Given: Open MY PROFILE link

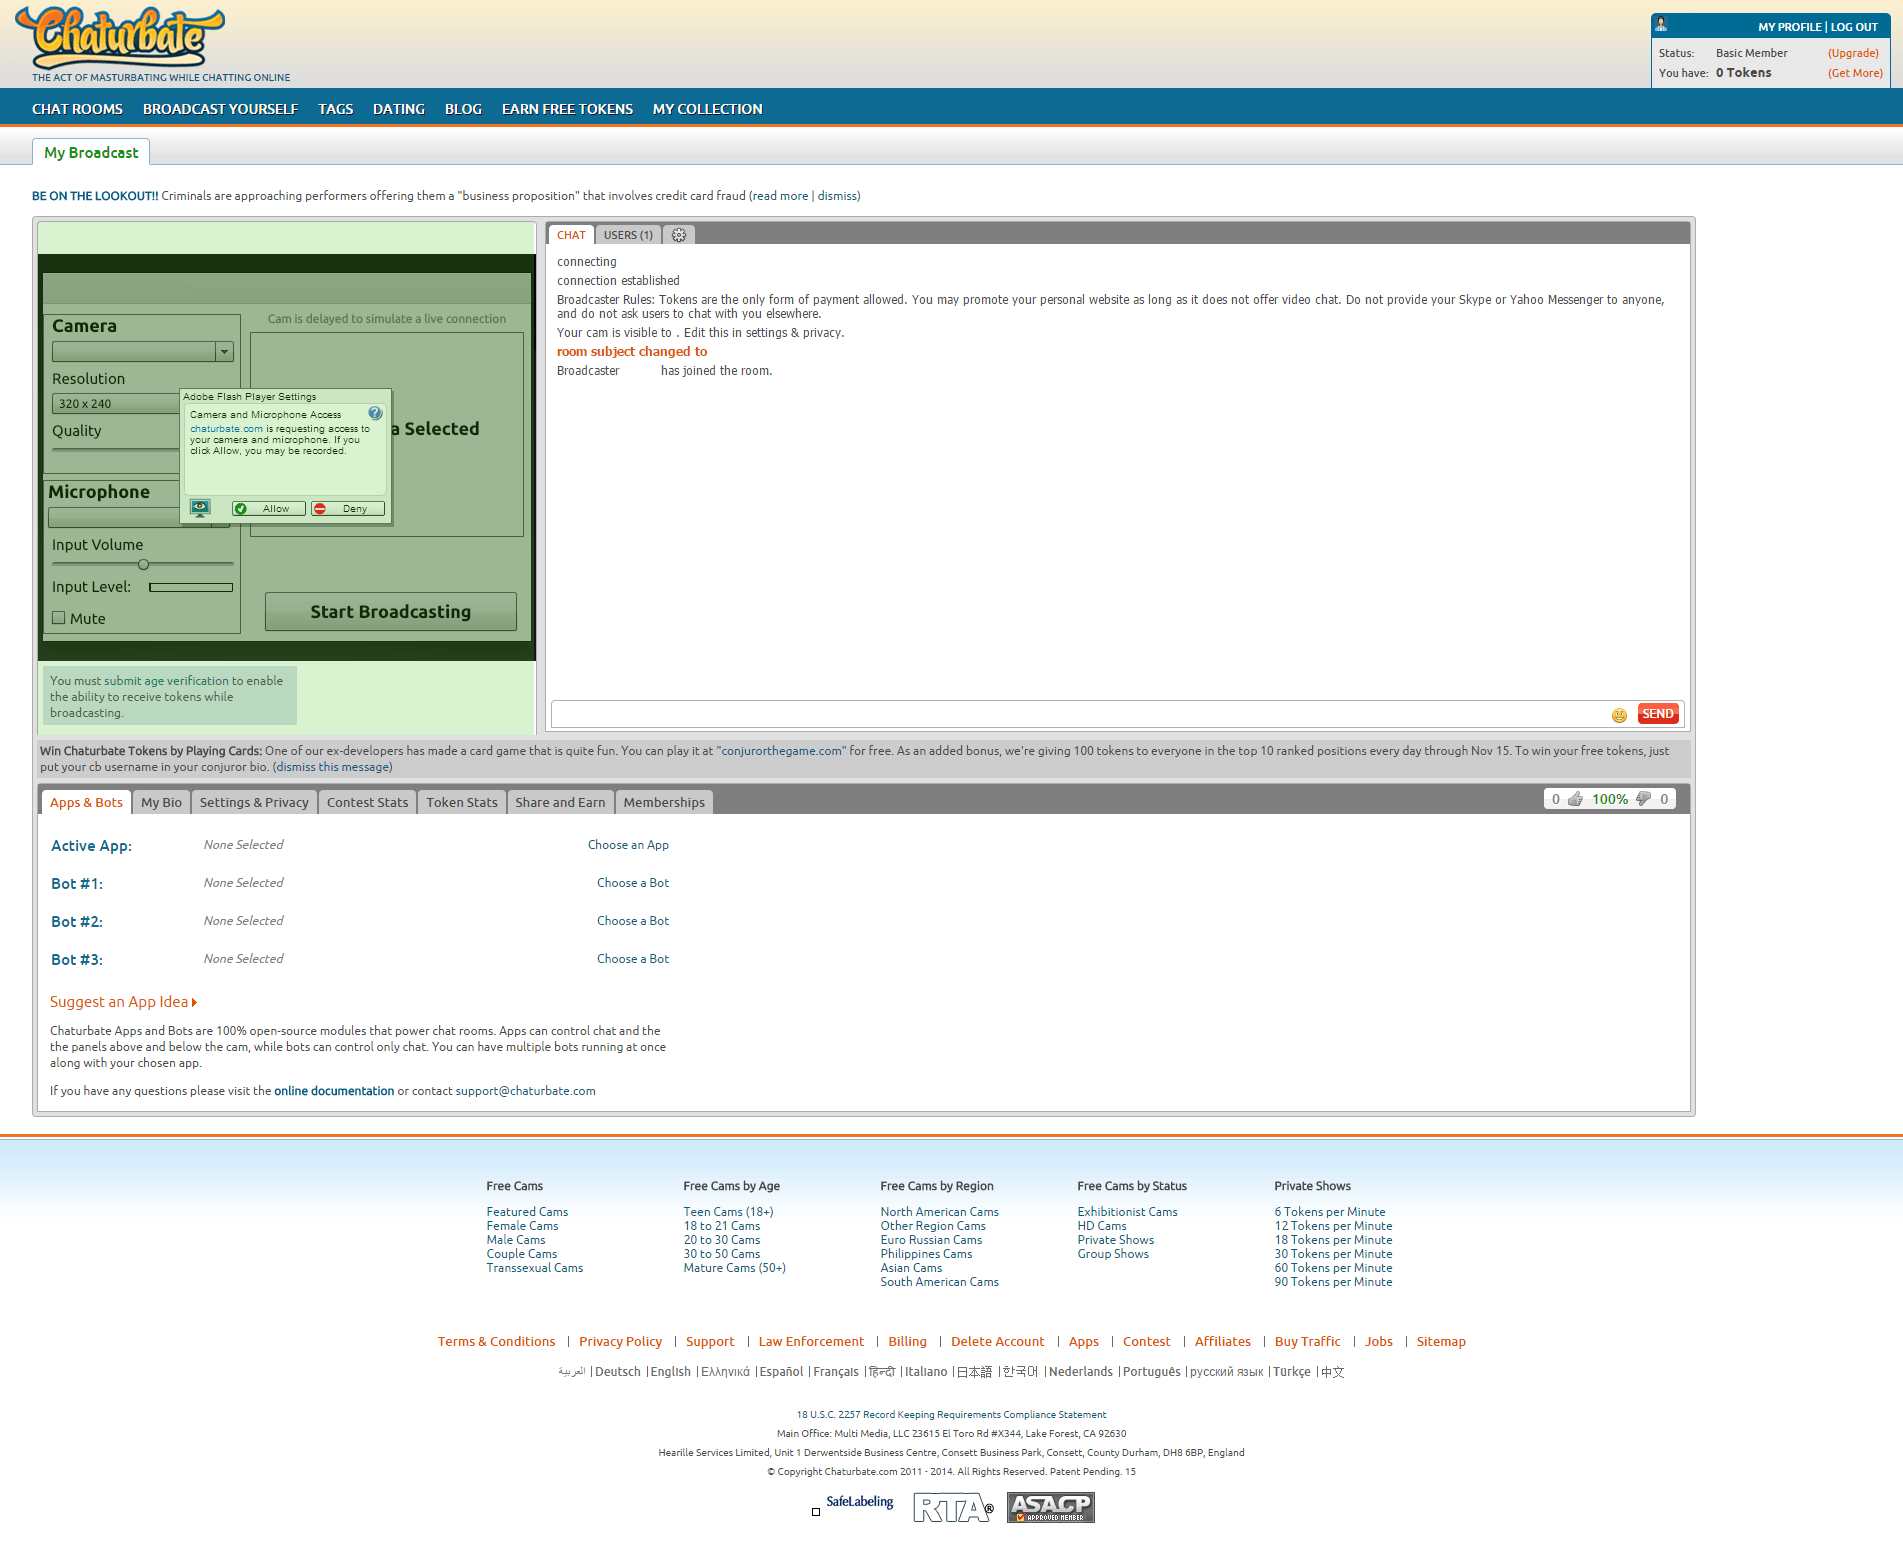Looking at the screenshot, I should tap(1790, 27).
